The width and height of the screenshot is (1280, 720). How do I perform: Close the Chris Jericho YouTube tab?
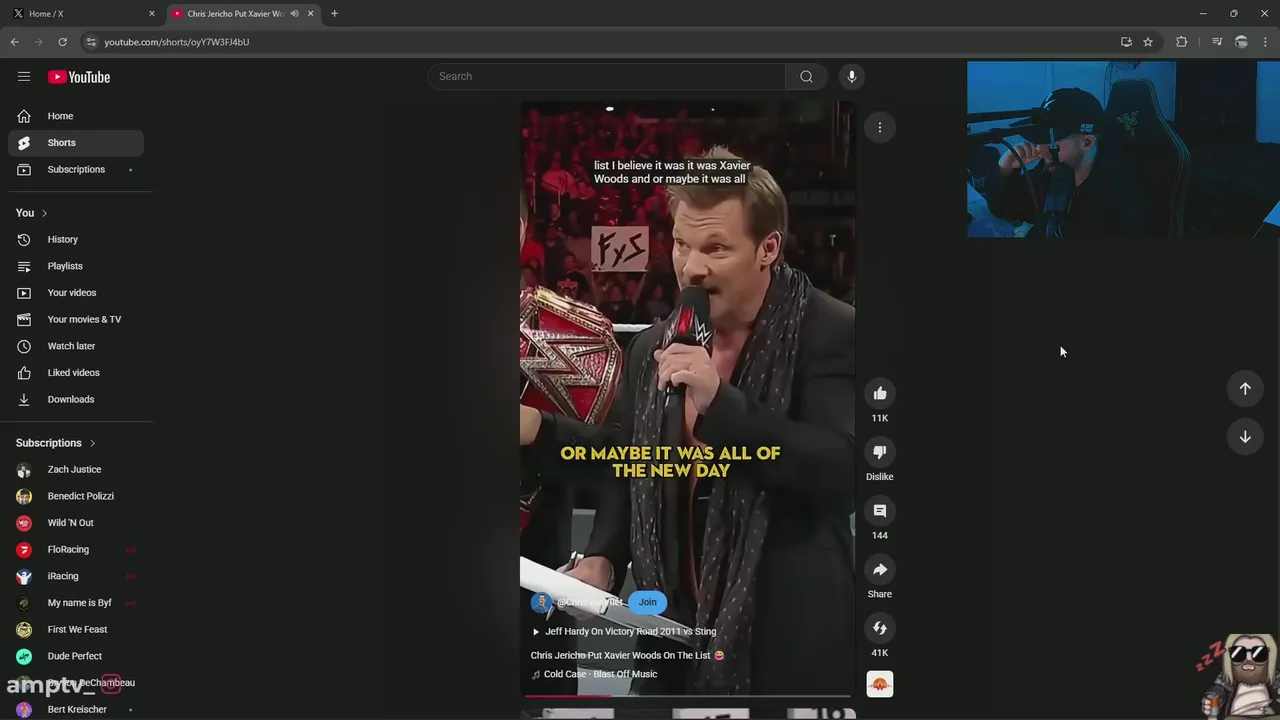pos(310,14)
